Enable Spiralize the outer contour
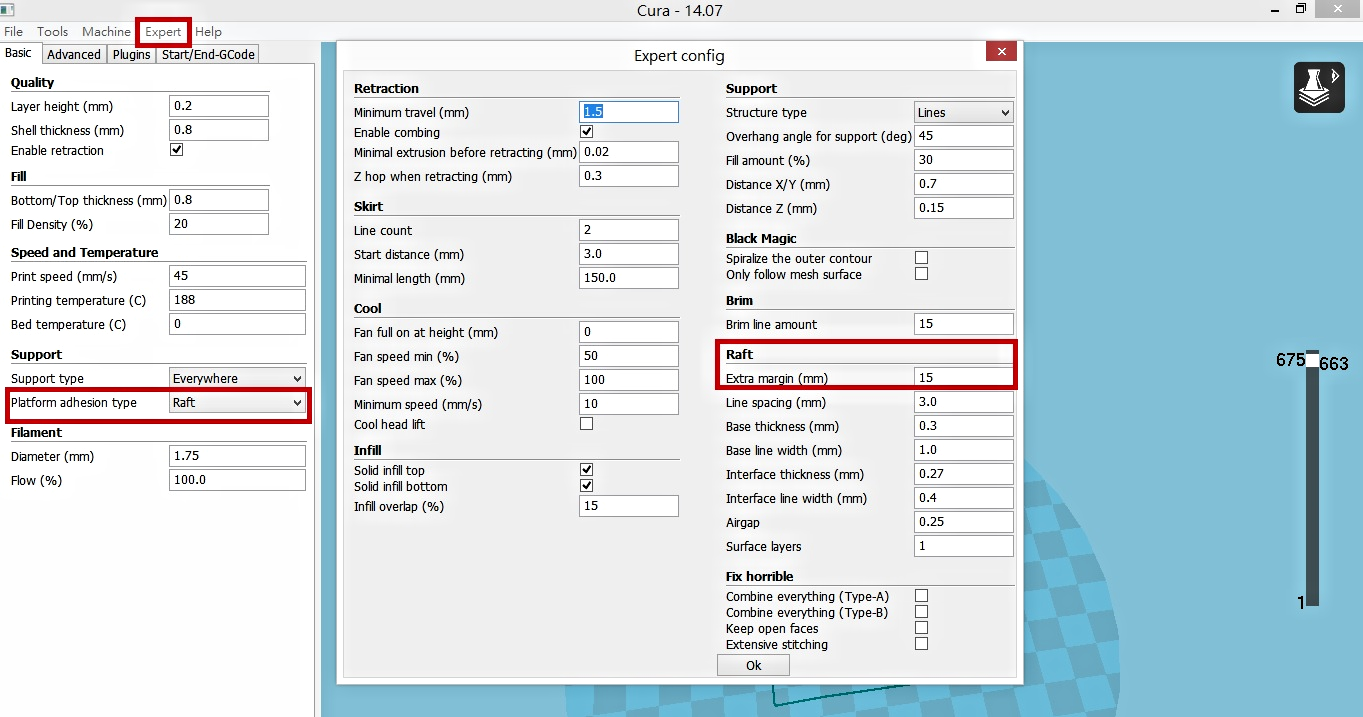This screenshot has height=717, width=1363. (922, 258)
